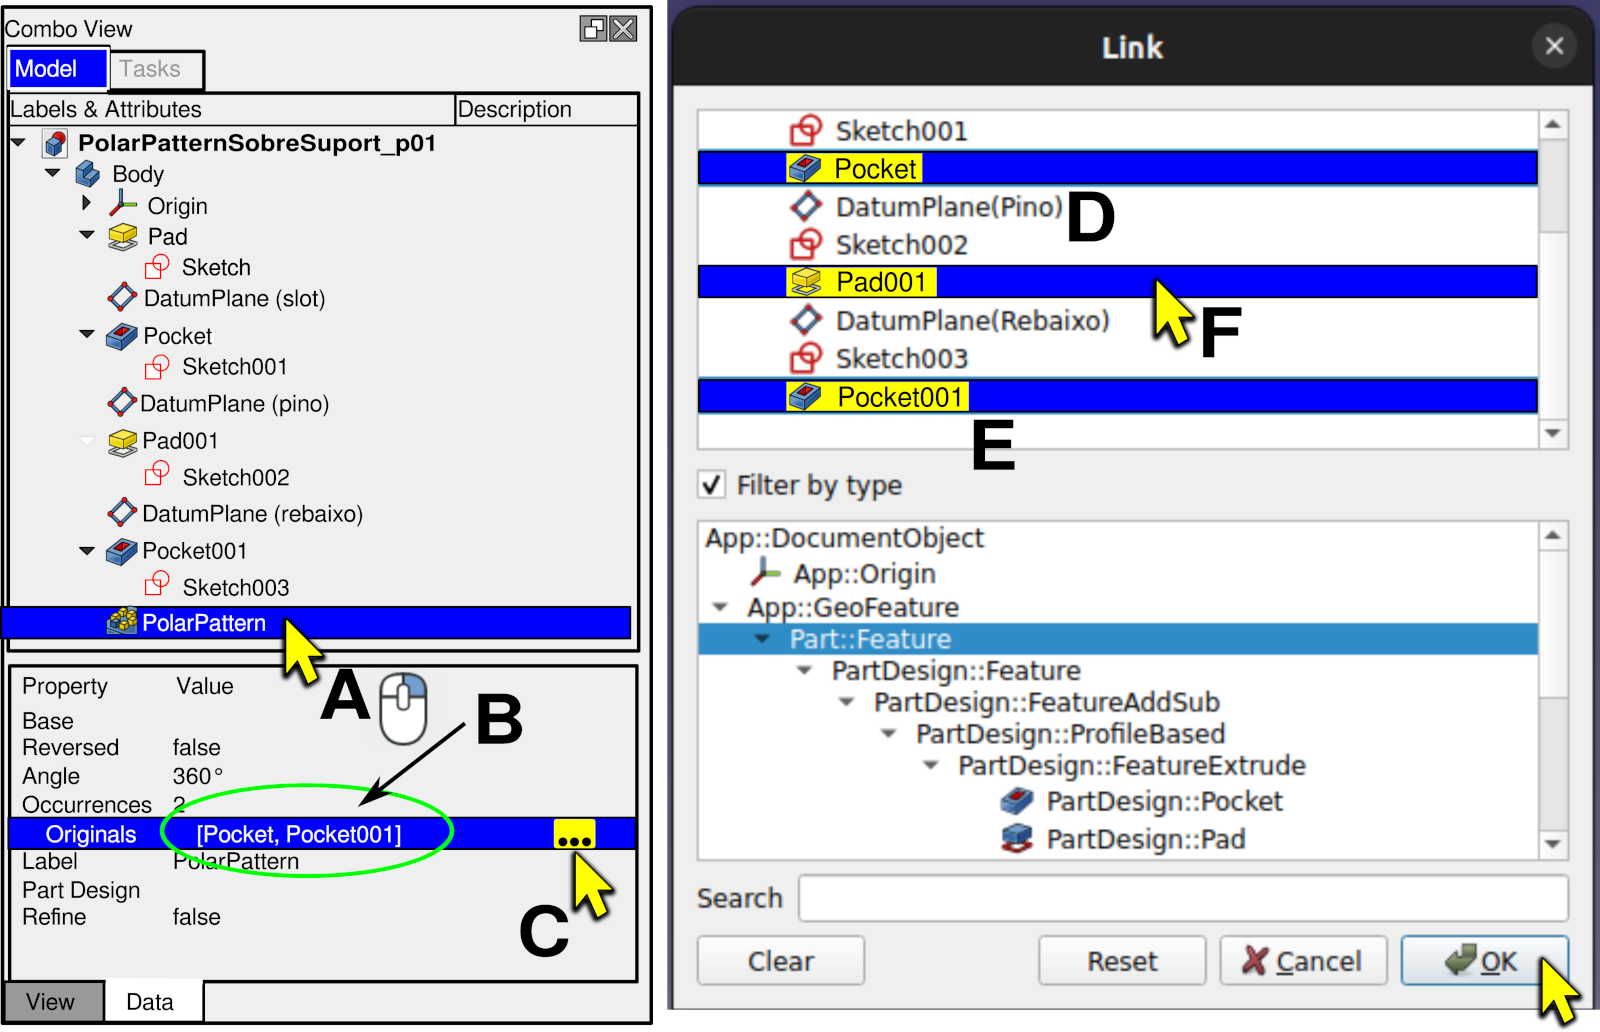Click the Sketch002 icon in Combo View tree
The width and height of the screenshot is (1600, 1032).
coord(157,473)
